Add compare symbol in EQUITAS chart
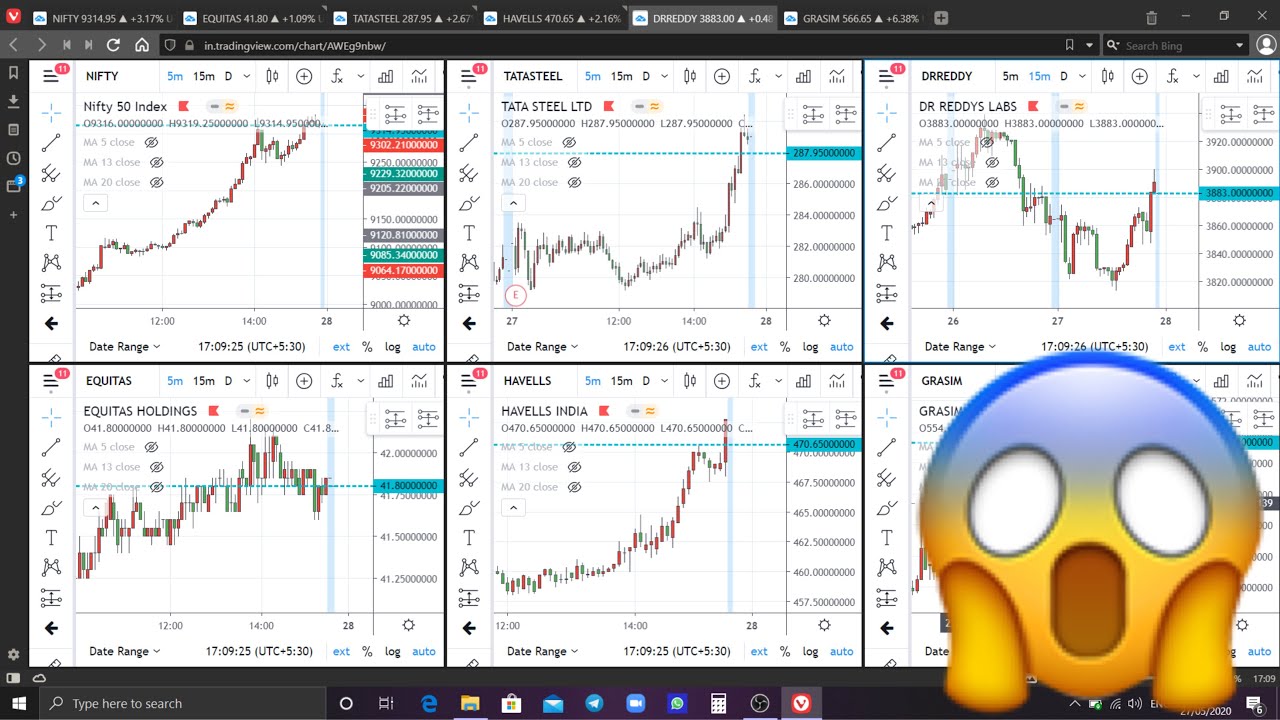1280x720 pixels. click(304, 381)
